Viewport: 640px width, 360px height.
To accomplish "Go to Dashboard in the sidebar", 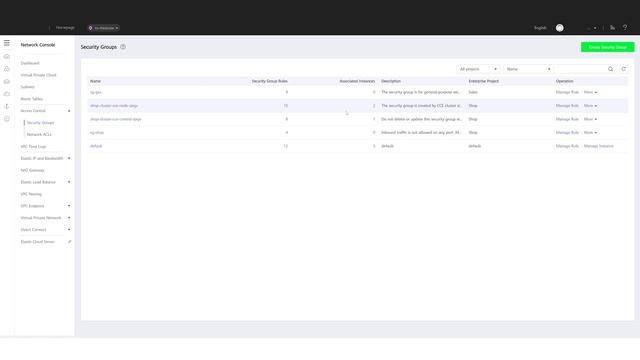I will pos(30,63).
